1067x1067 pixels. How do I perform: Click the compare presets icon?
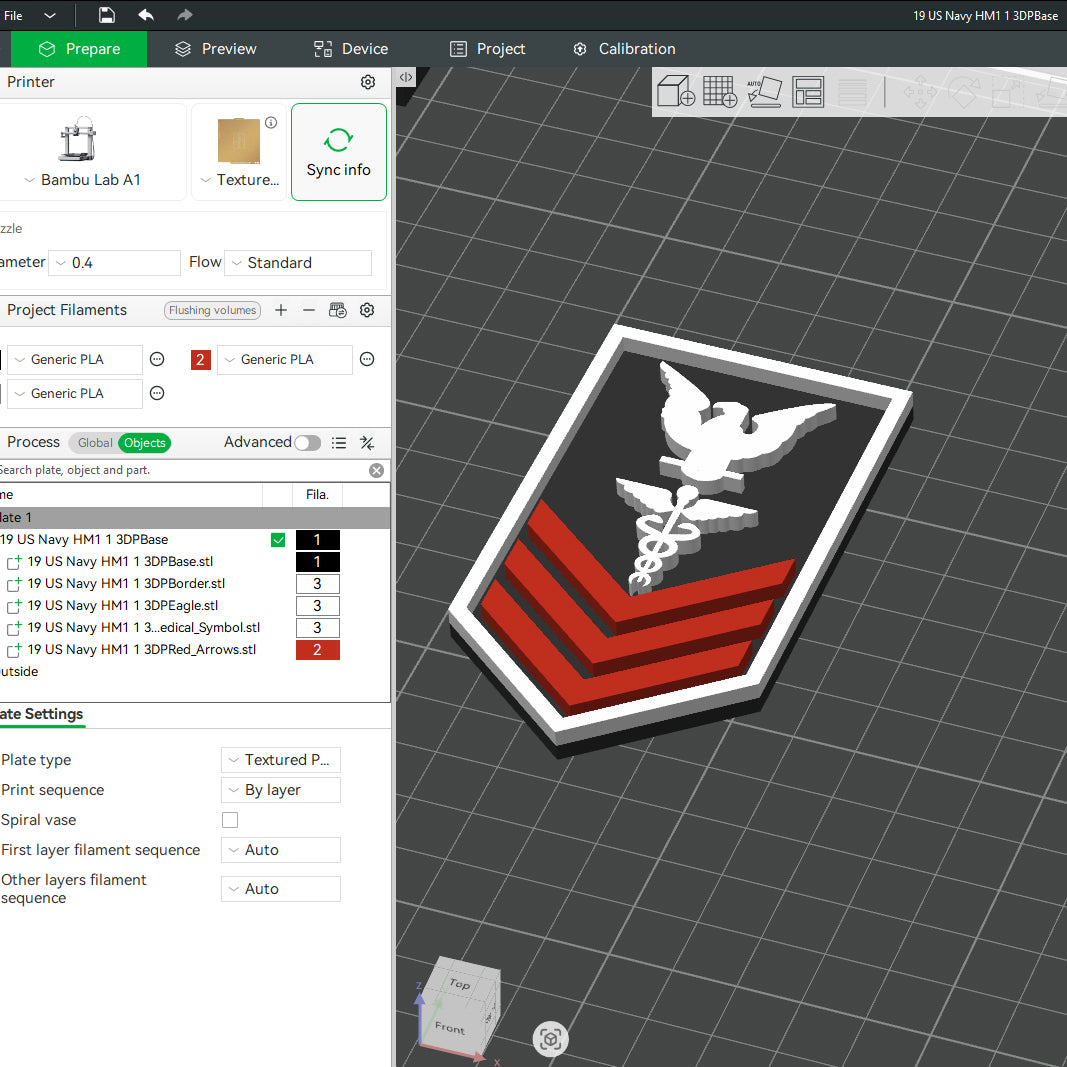pyautogui.click(x=367, y=443)
